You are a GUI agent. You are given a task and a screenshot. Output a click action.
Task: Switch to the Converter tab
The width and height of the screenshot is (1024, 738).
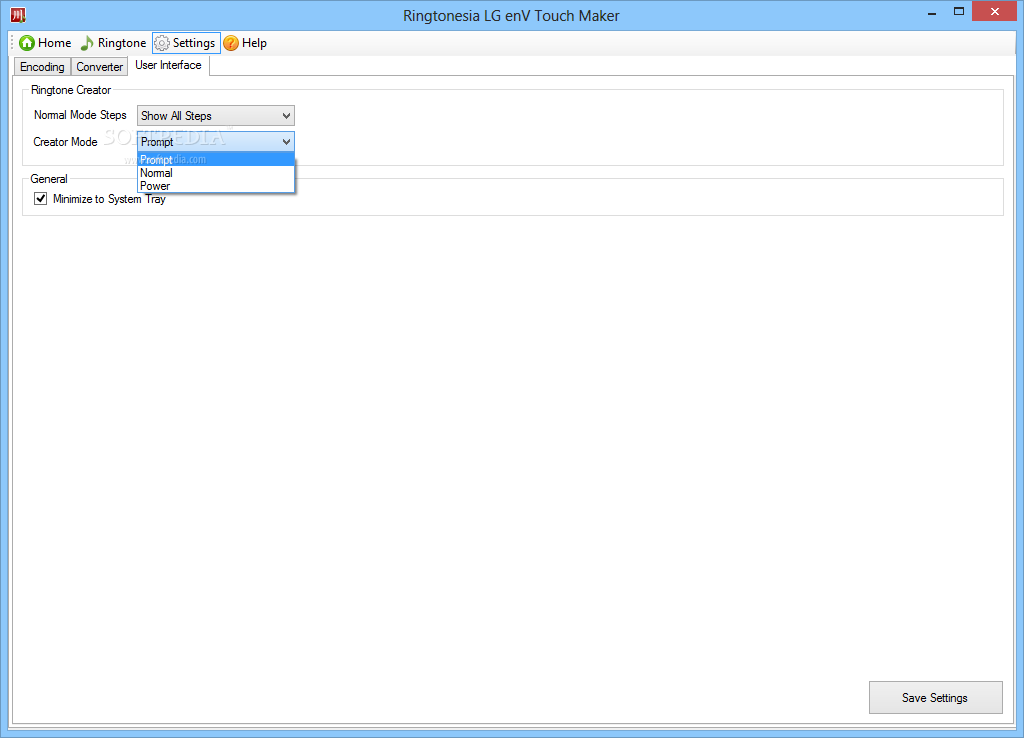click(x=99, y=67)
